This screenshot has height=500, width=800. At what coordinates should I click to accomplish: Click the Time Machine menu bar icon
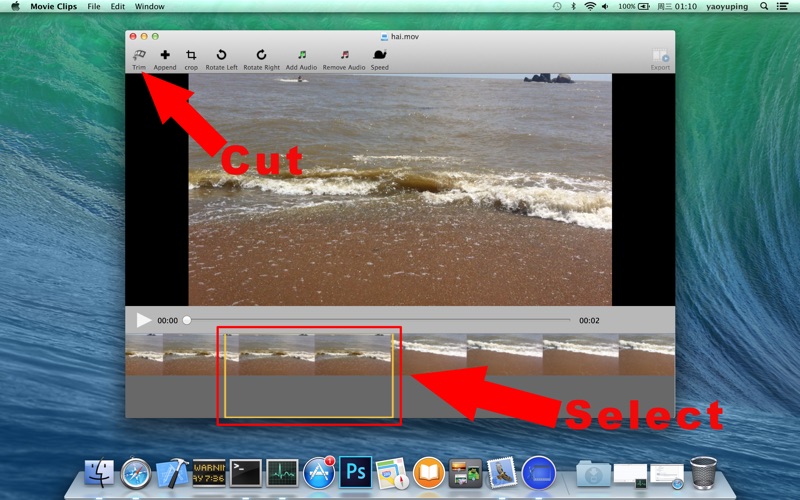click(557, 6)
